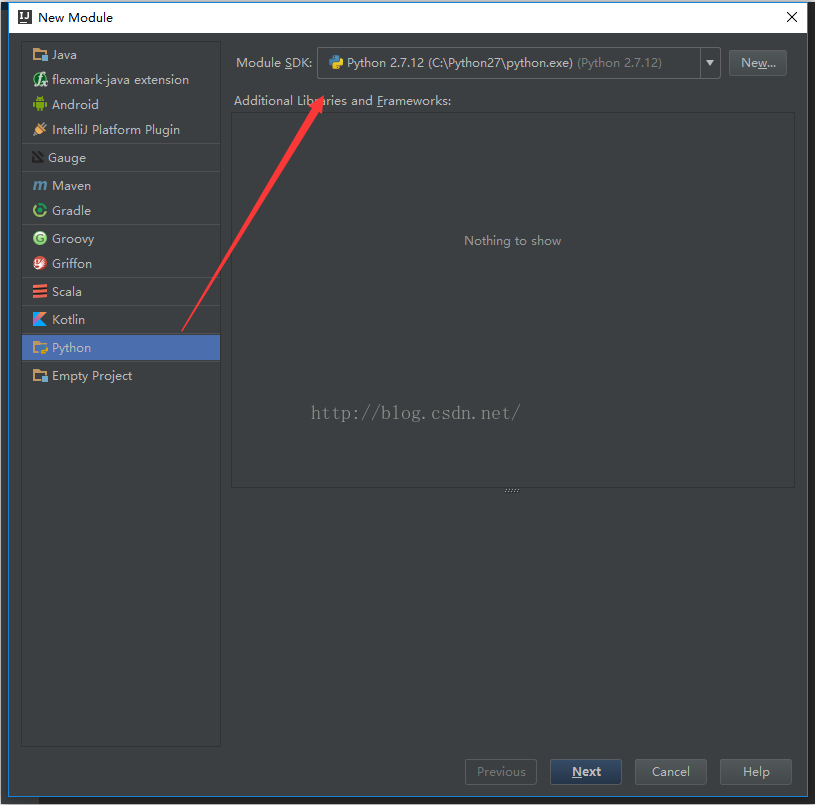Select the Empty Project label
Image resolution: width=815 pixels, height=805 pixels.
[x=92, y=376]
